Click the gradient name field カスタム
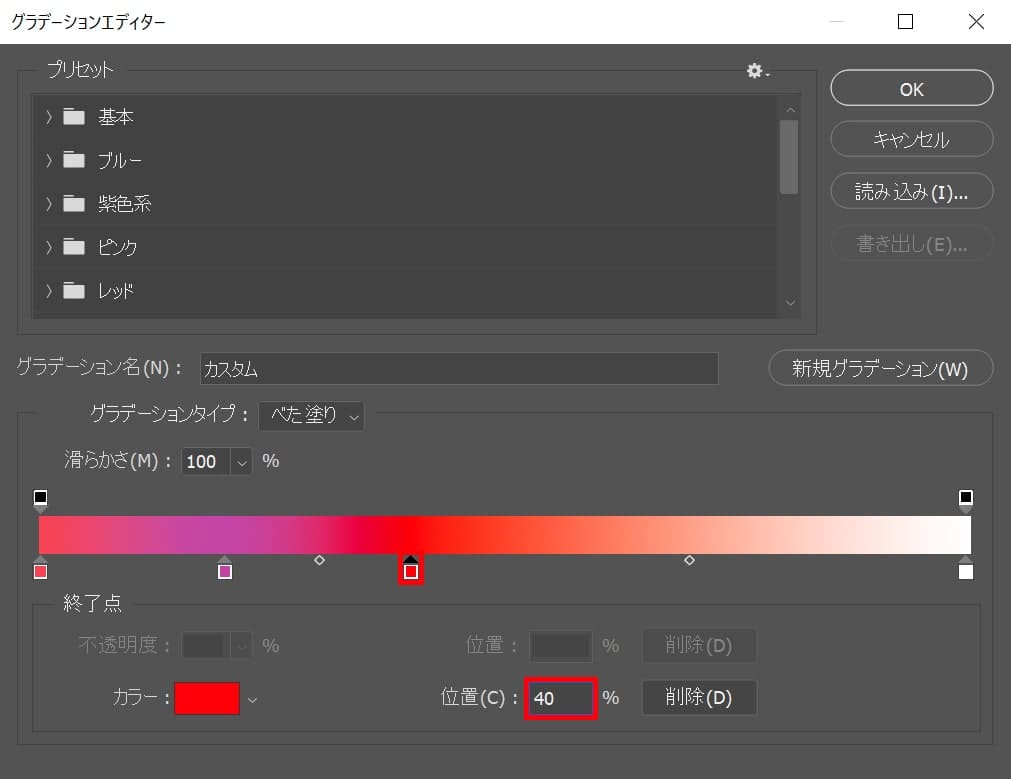This screenshot has width=1011, height=779. [458, 368]
